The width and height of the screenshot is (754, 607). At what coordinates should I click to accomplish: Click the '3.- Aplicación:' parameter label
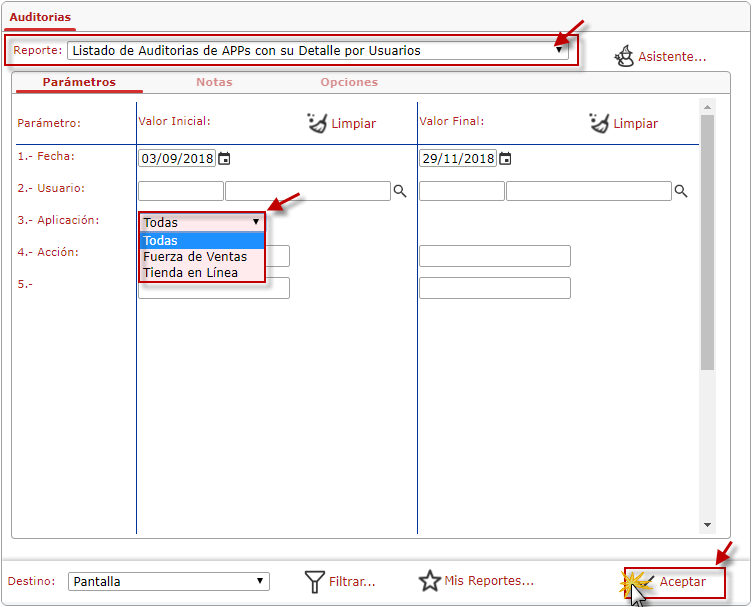(58, 220)
